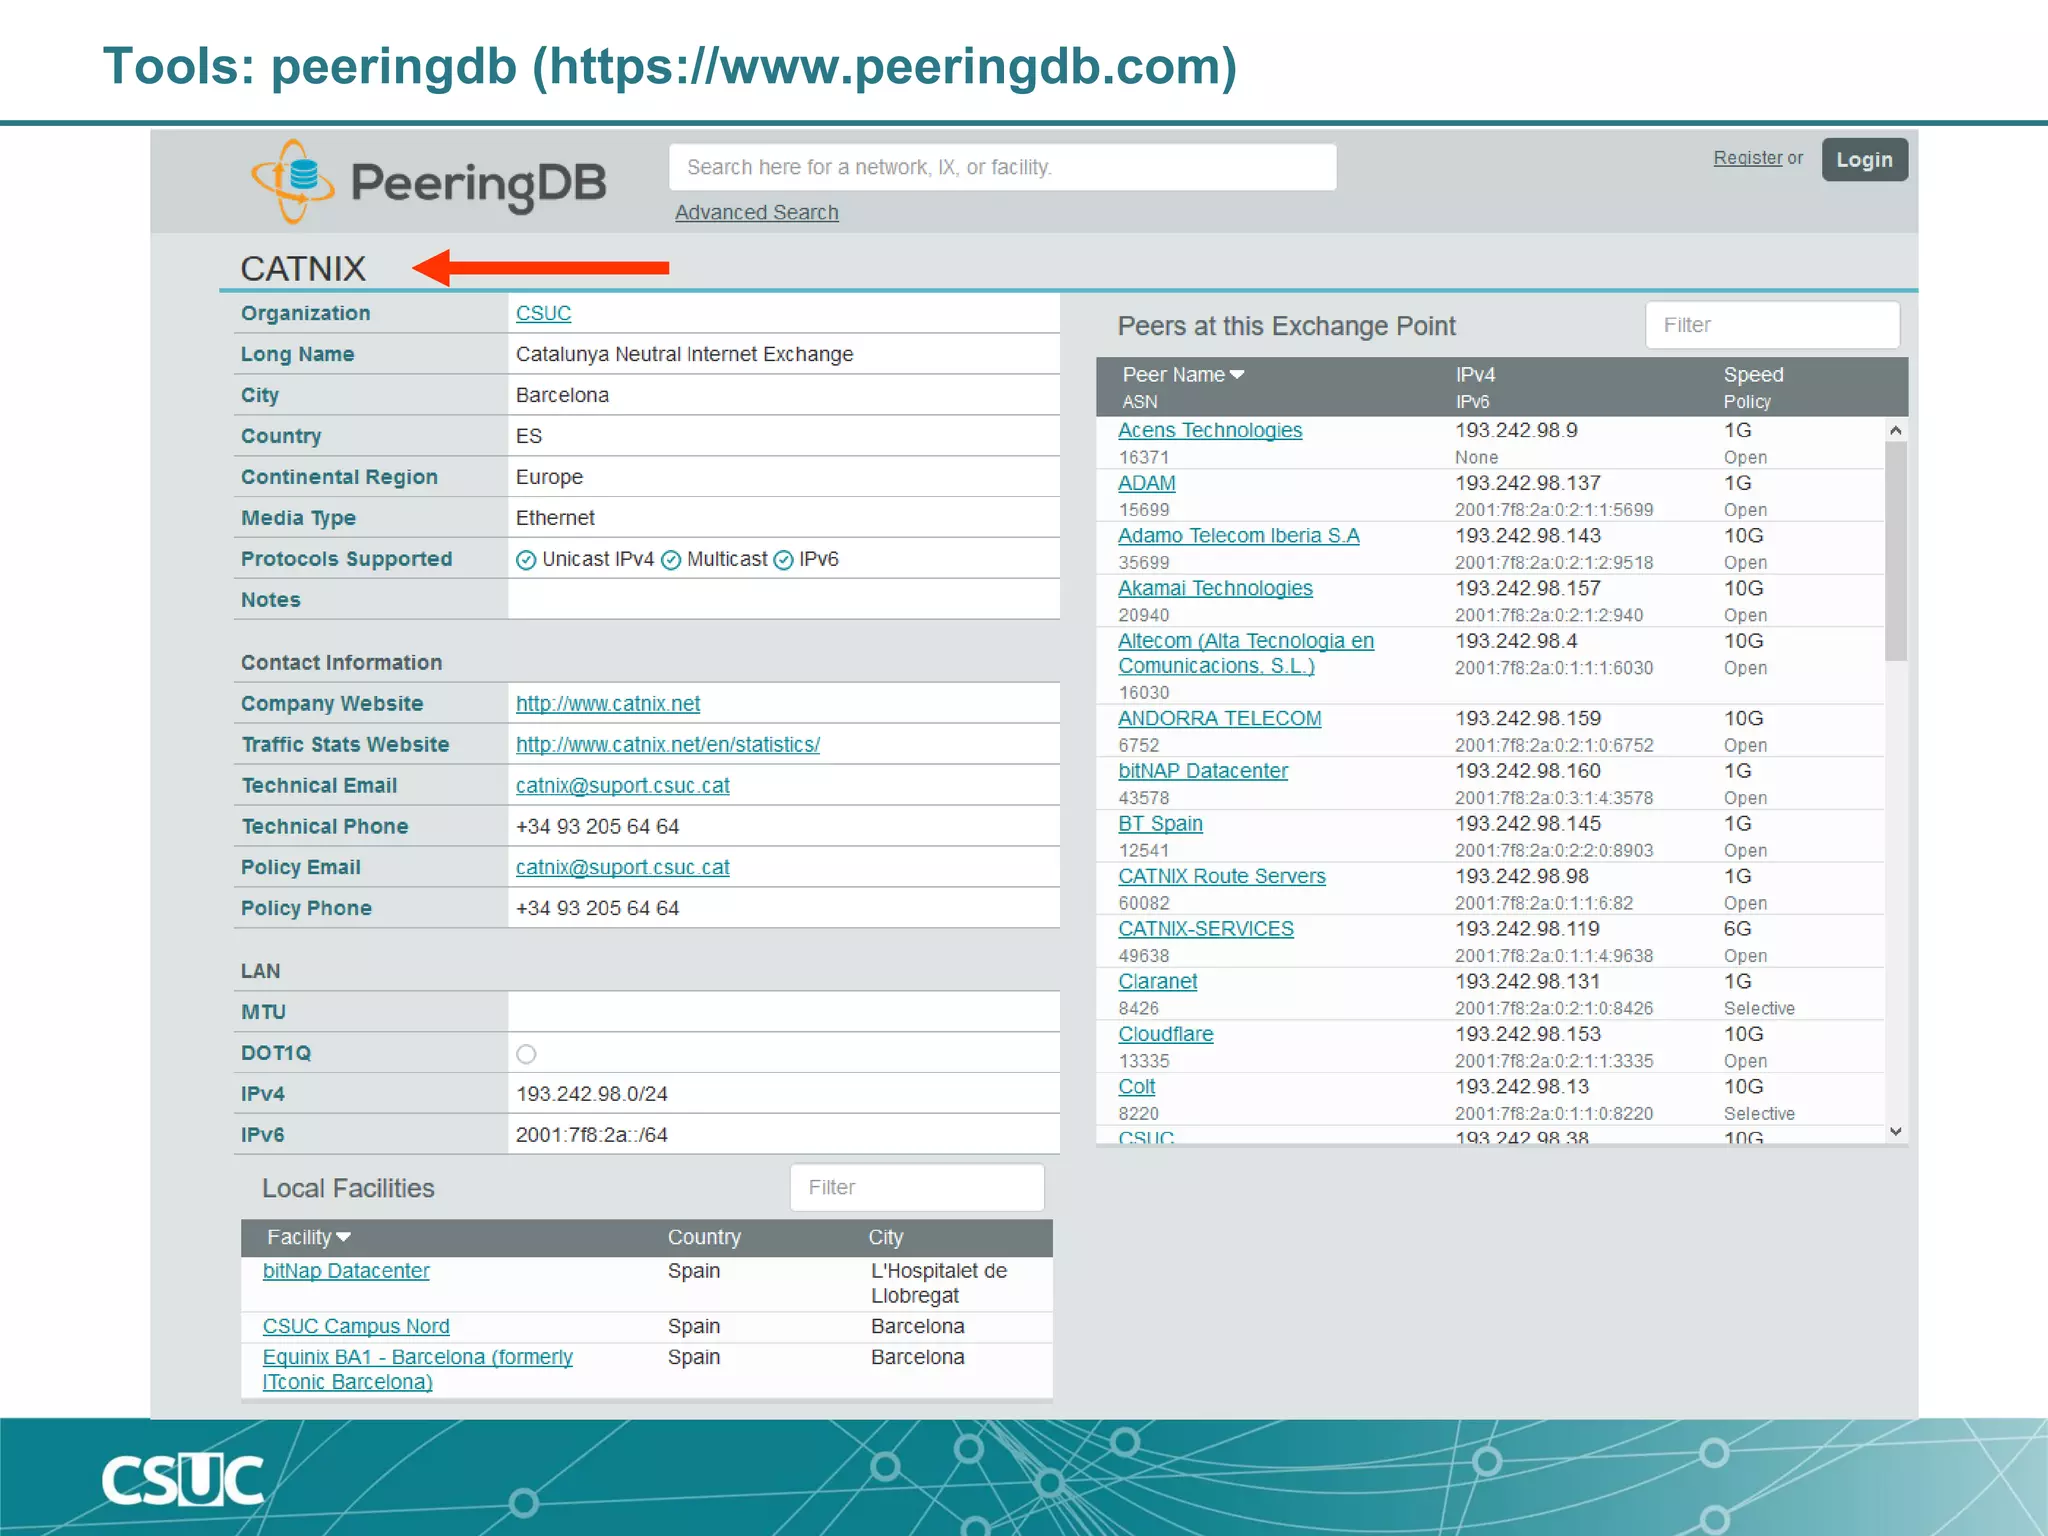Screen dimensions: 2048x1536
Task: Open the http://www.catnix.net website link
Action: (x=608, y=704)
